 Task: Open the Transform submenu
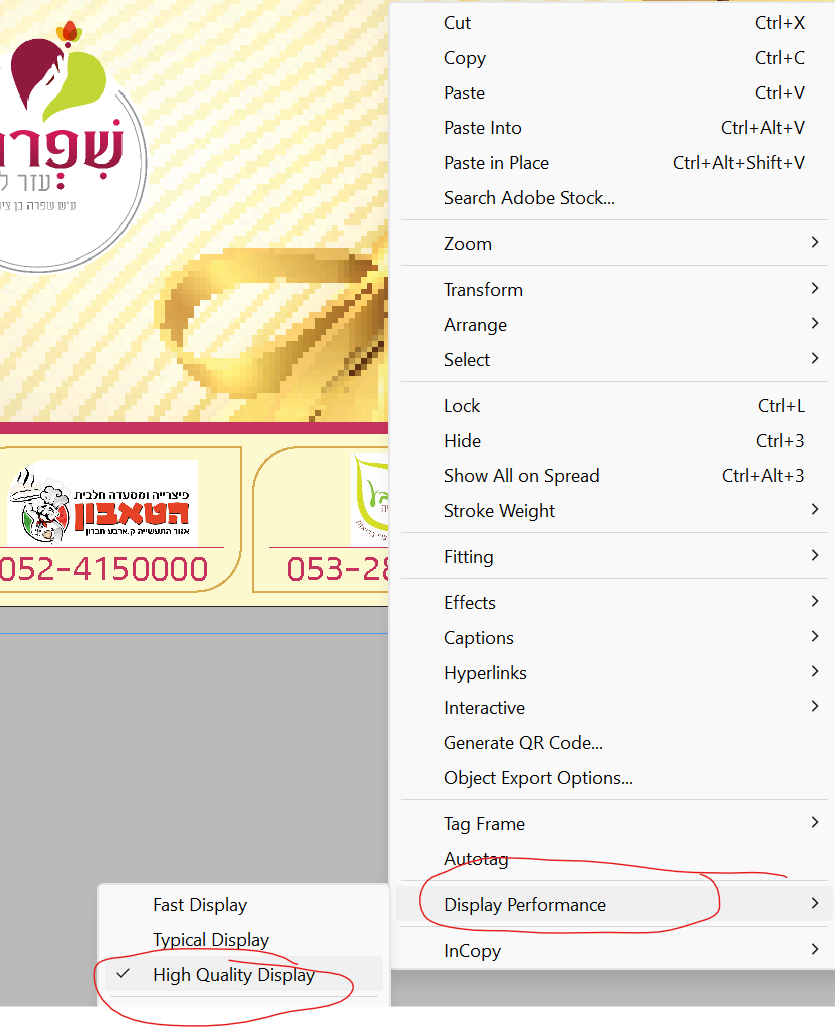tap(614, 289)
